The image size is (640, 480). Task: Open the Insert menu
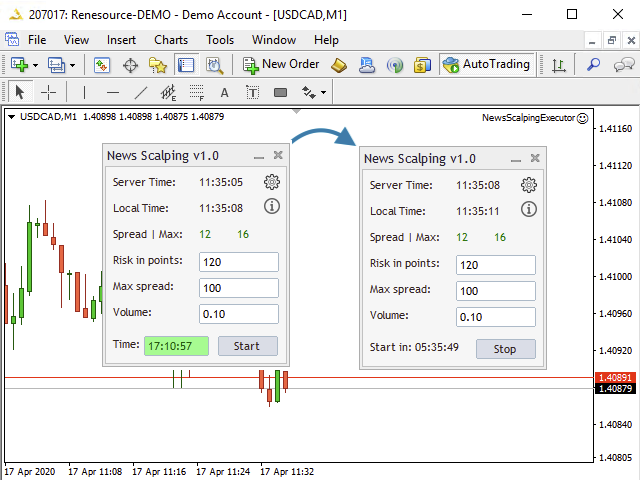coord(121,40)
